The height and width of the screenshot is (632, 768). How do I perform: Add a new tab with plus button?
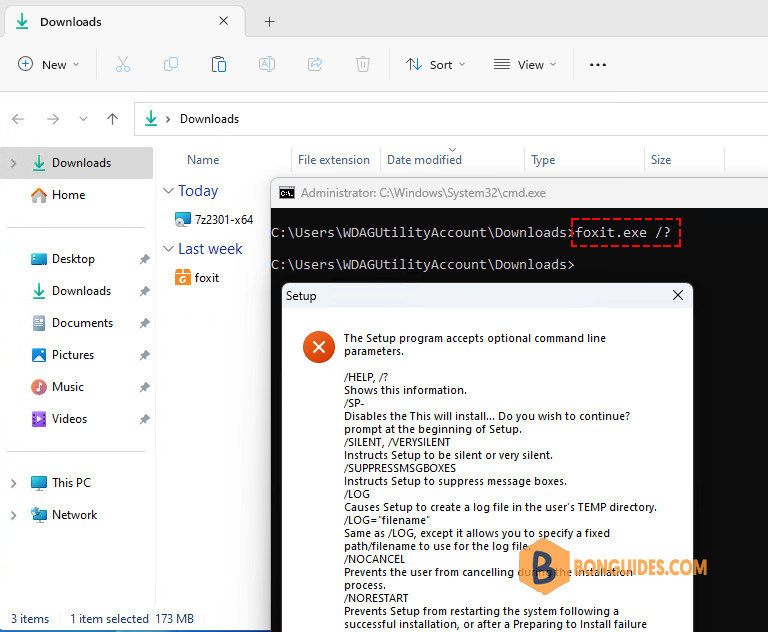click(269, 22)
